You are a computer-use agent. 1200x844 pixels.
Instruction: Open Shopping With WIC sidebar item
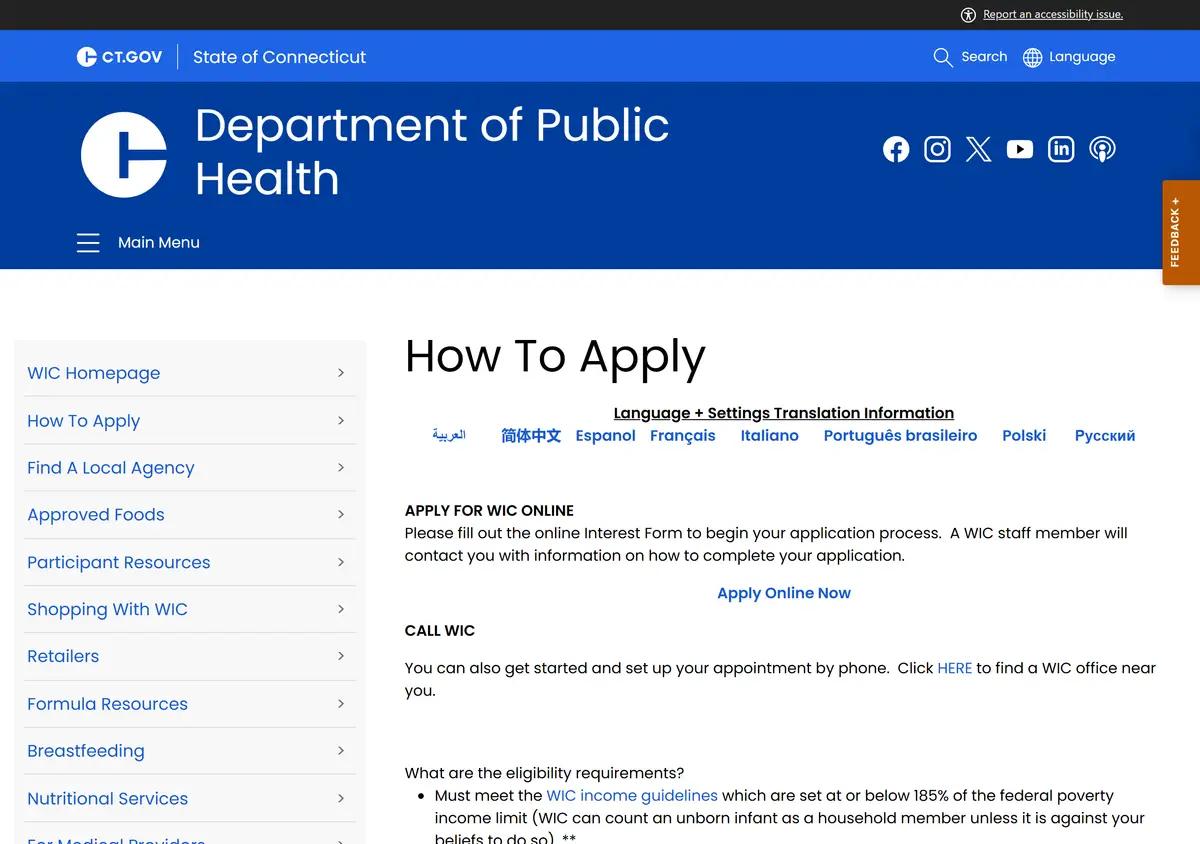107,609
